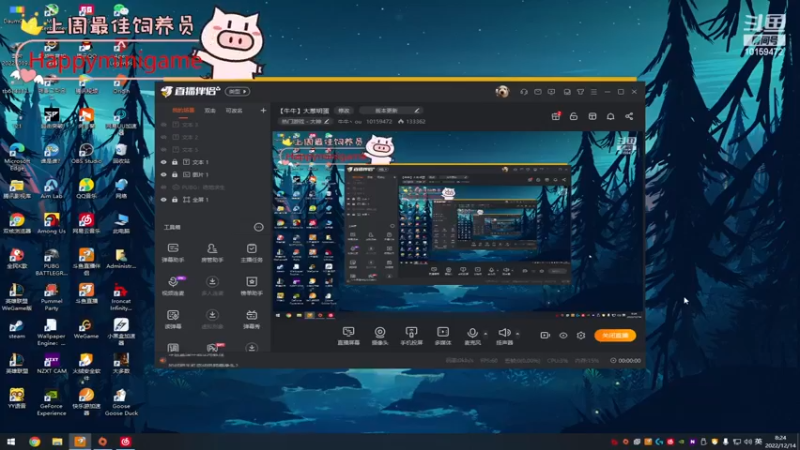
Task: Click the 扬声器 speaker icon
Action: [x=504, y=333]
